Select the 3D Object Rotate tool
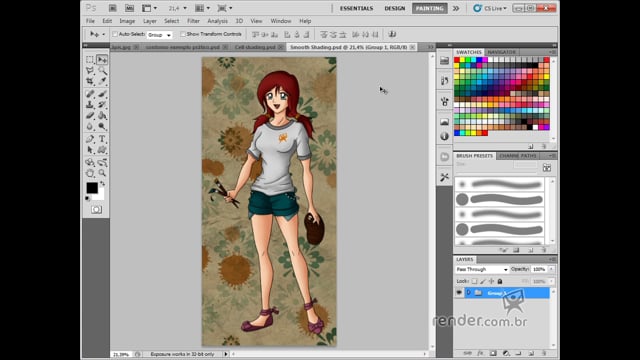 point(90,162)
